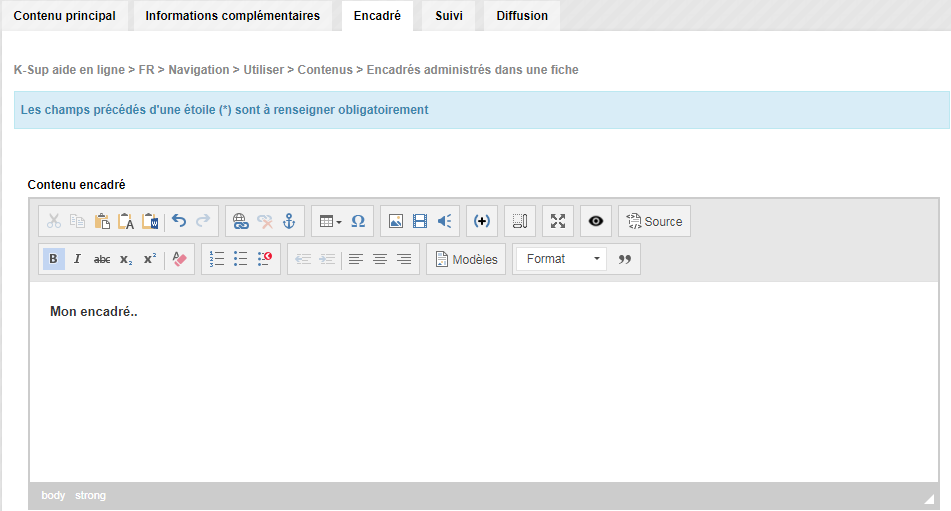Open the Modèles templates button

click(x=466, y=259)
